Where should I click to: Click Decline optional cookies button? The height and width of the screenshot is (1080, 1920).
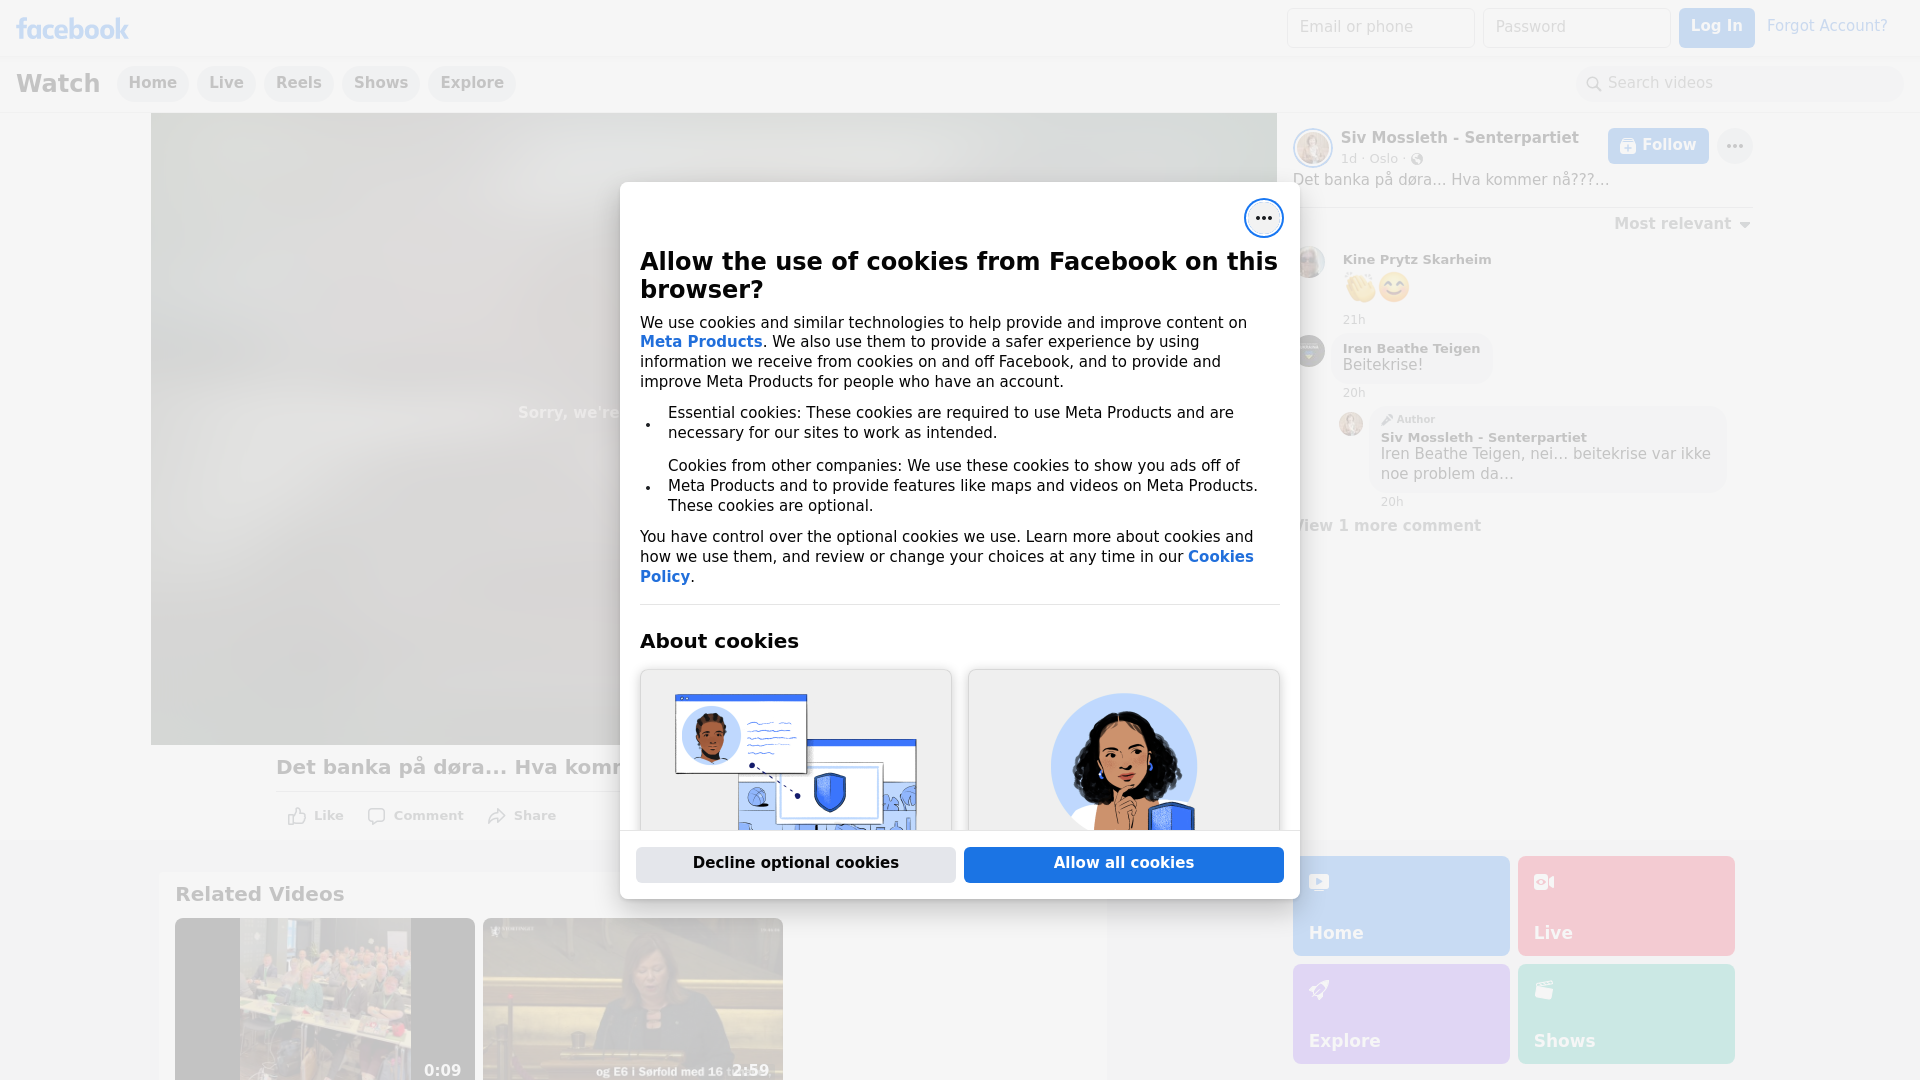pos(795,864)
